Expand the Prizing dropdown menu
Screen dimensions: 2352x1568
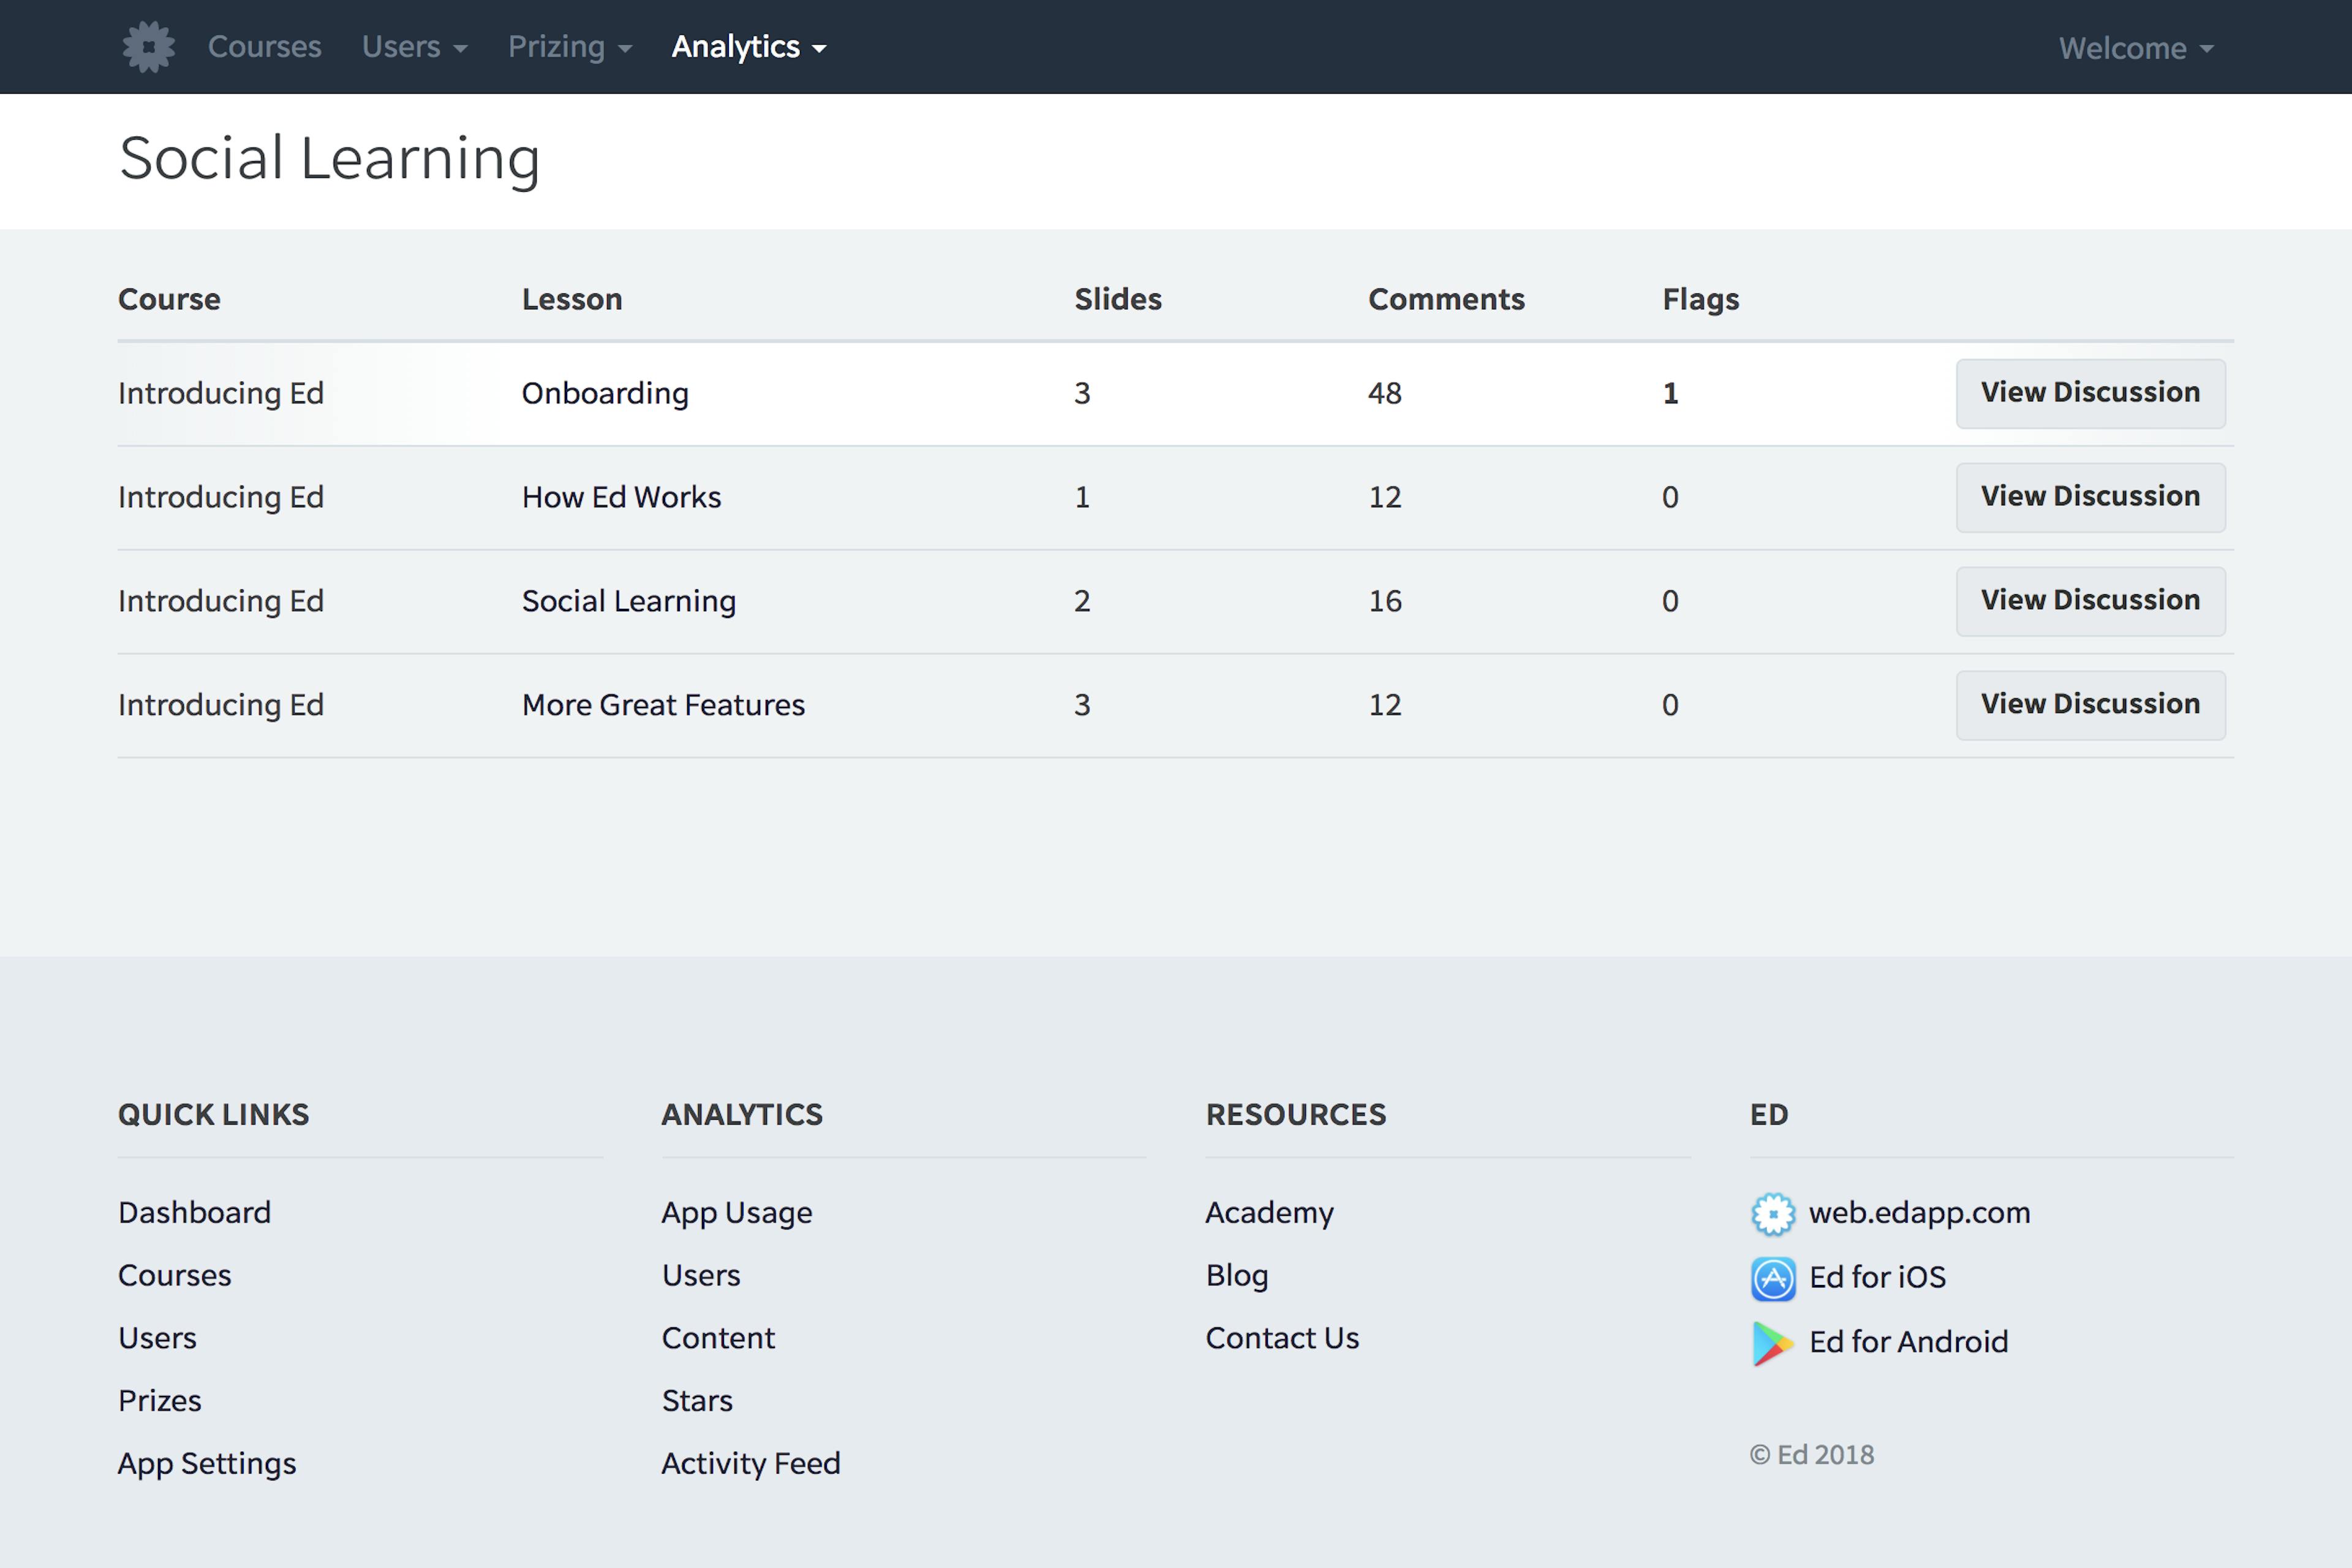point(570,47)
